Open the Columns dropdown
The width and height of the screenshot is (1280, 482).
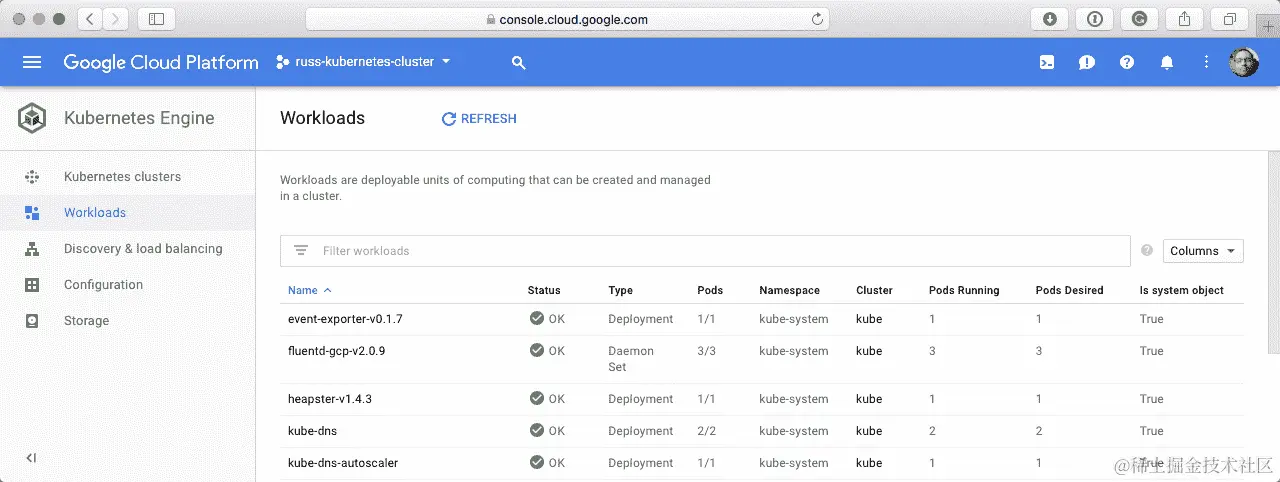(x=1203, y=251)
